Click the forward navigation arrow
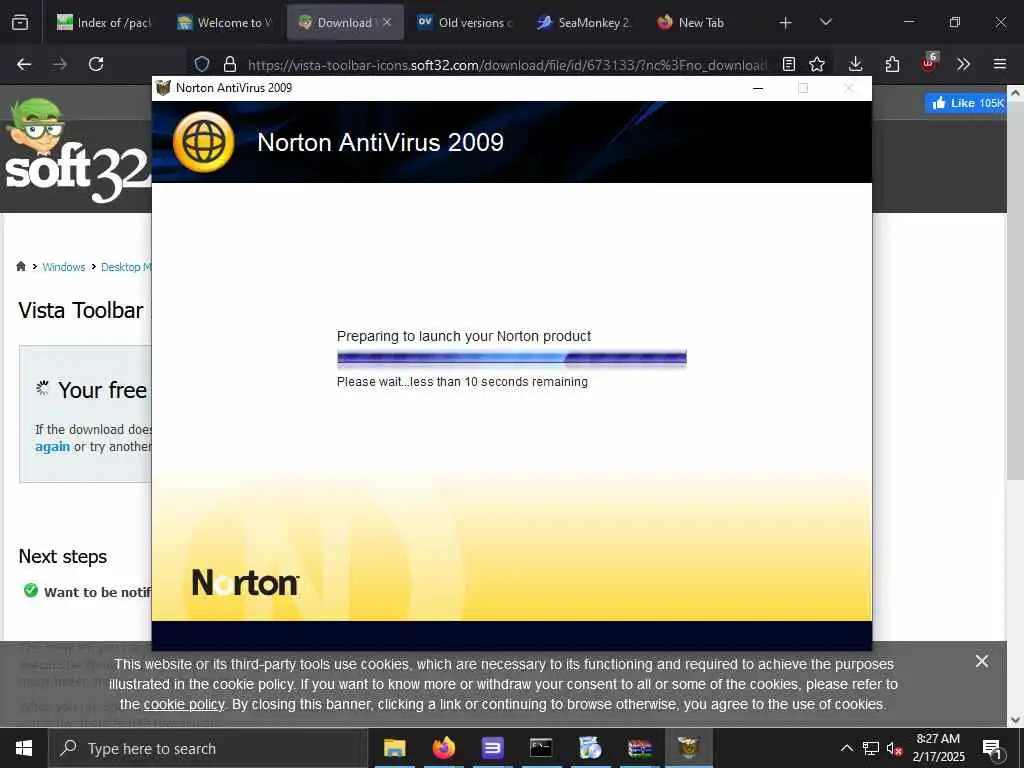This screenshot has height=768, width=1024. click(60, 64)
